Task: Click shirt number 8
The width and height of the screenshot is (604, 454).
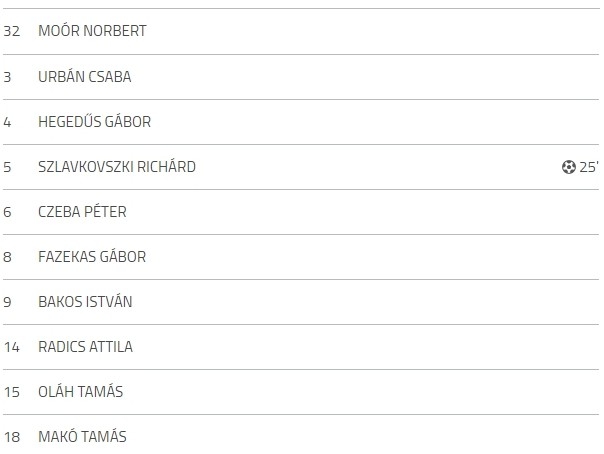Action: click(7, 257)
